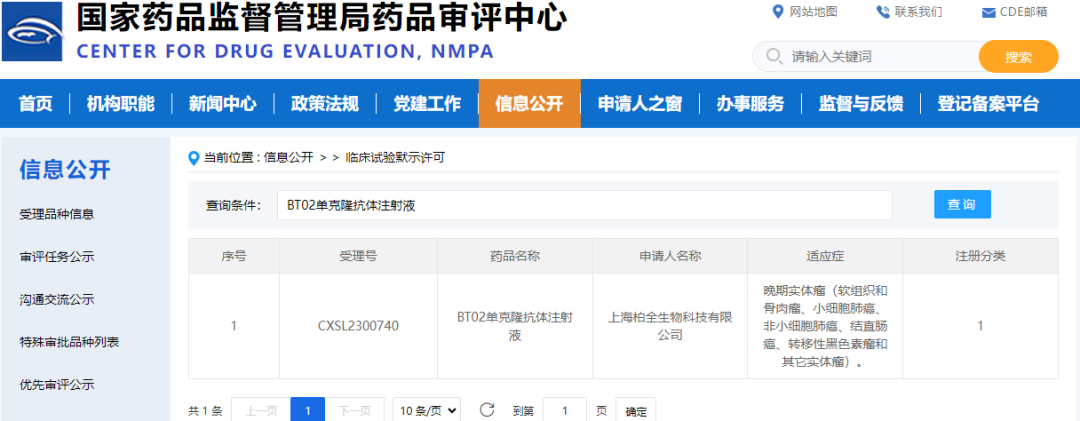
Task: Click the site title 国家药品监督管理局药品审评中心
Action: [321, 18]
